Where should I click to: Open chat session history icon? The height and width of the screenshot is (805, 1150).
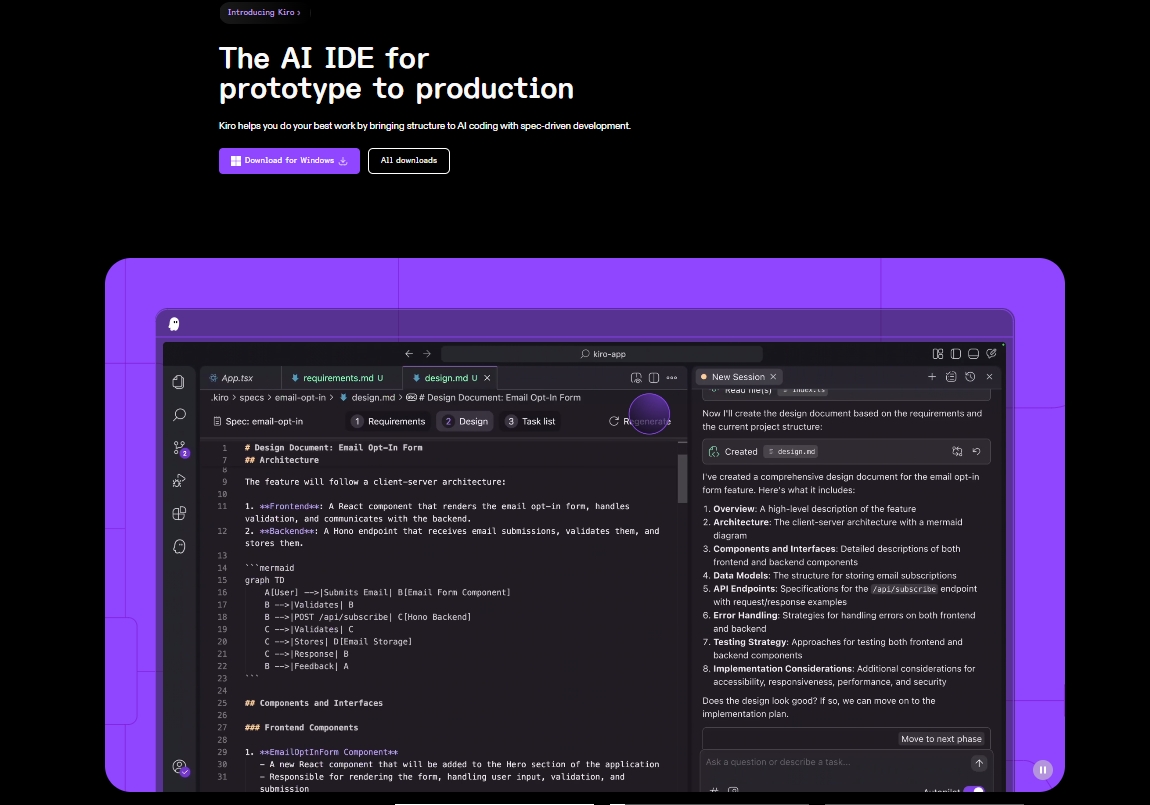click(970, 377)
